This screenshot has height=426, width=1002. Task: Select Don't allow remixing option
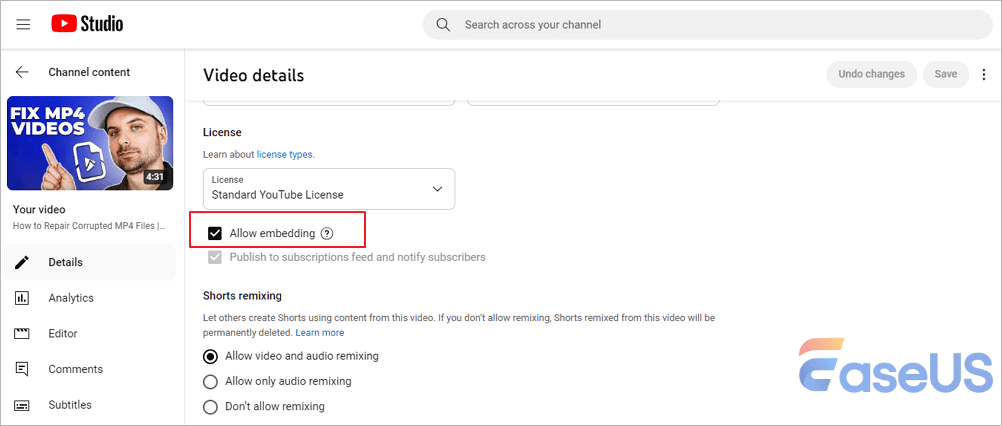[210, 407]
